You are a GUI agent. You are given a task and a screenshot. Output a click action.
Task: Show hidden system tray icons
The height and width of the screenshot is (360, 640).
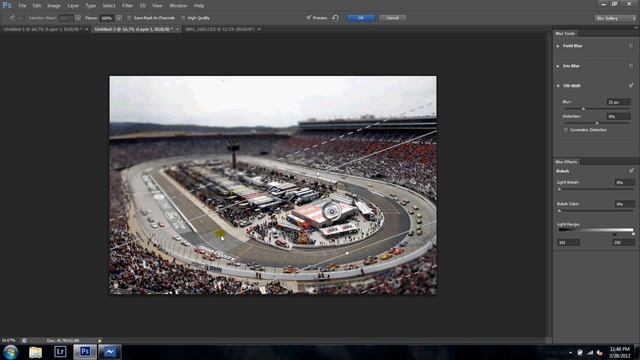(570, 353)
